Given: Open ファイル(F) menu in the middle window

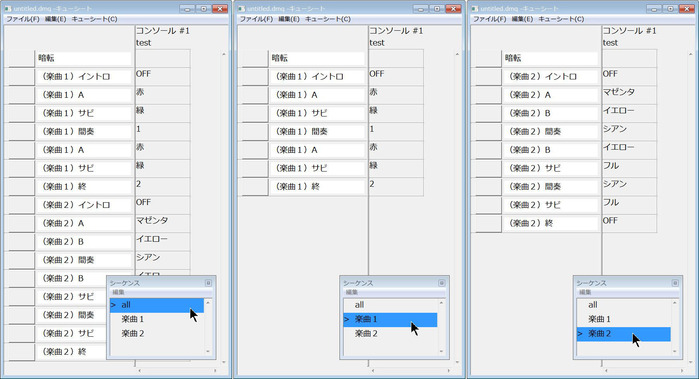Looking at the screenshot, I should [x=256, y=19].
